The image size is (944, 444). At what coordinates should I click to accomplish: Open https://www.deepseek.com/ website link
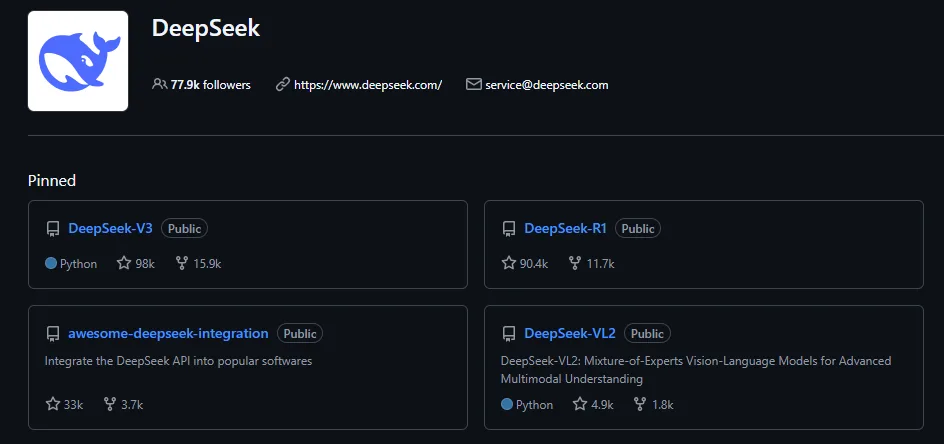pyautogui.click(x=368, y=85)
